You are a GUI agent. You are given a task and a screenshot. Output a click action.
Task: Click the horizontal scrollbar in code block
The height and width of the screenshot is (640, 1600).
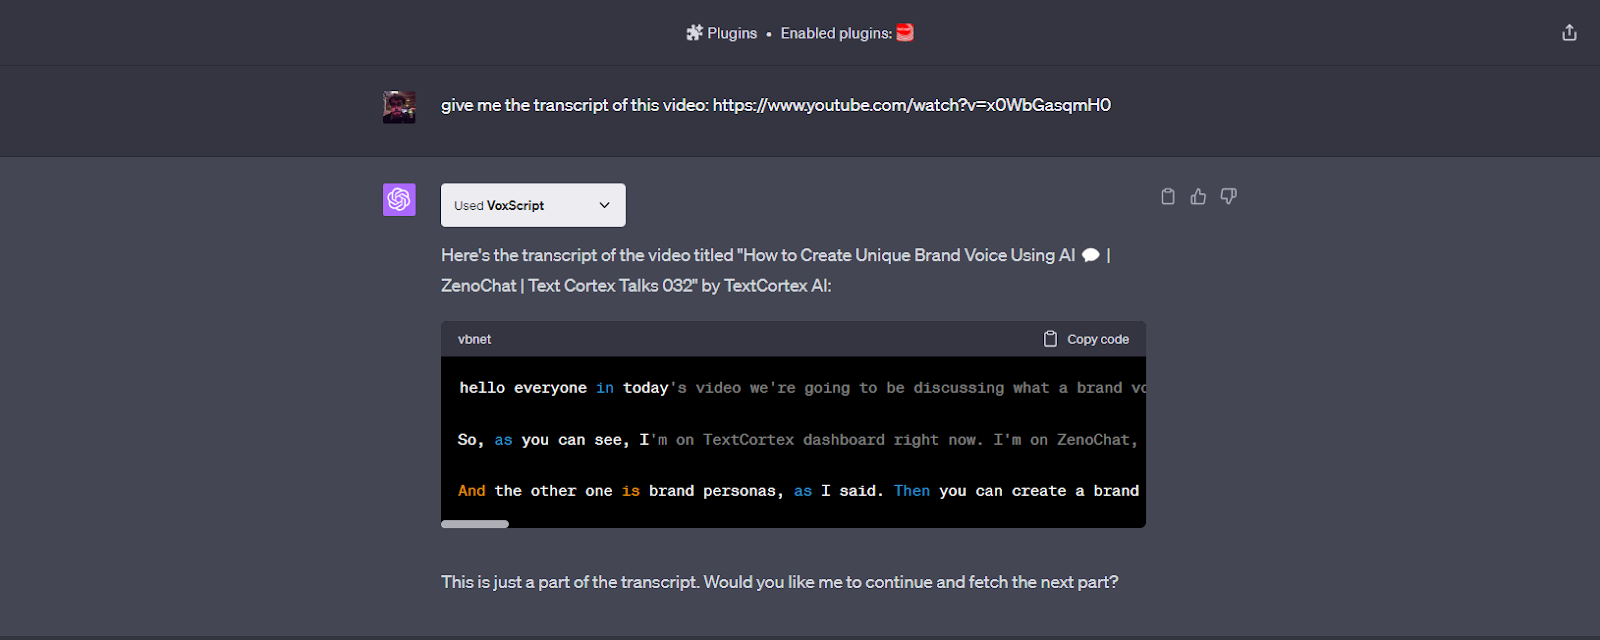tap(475, 524)
